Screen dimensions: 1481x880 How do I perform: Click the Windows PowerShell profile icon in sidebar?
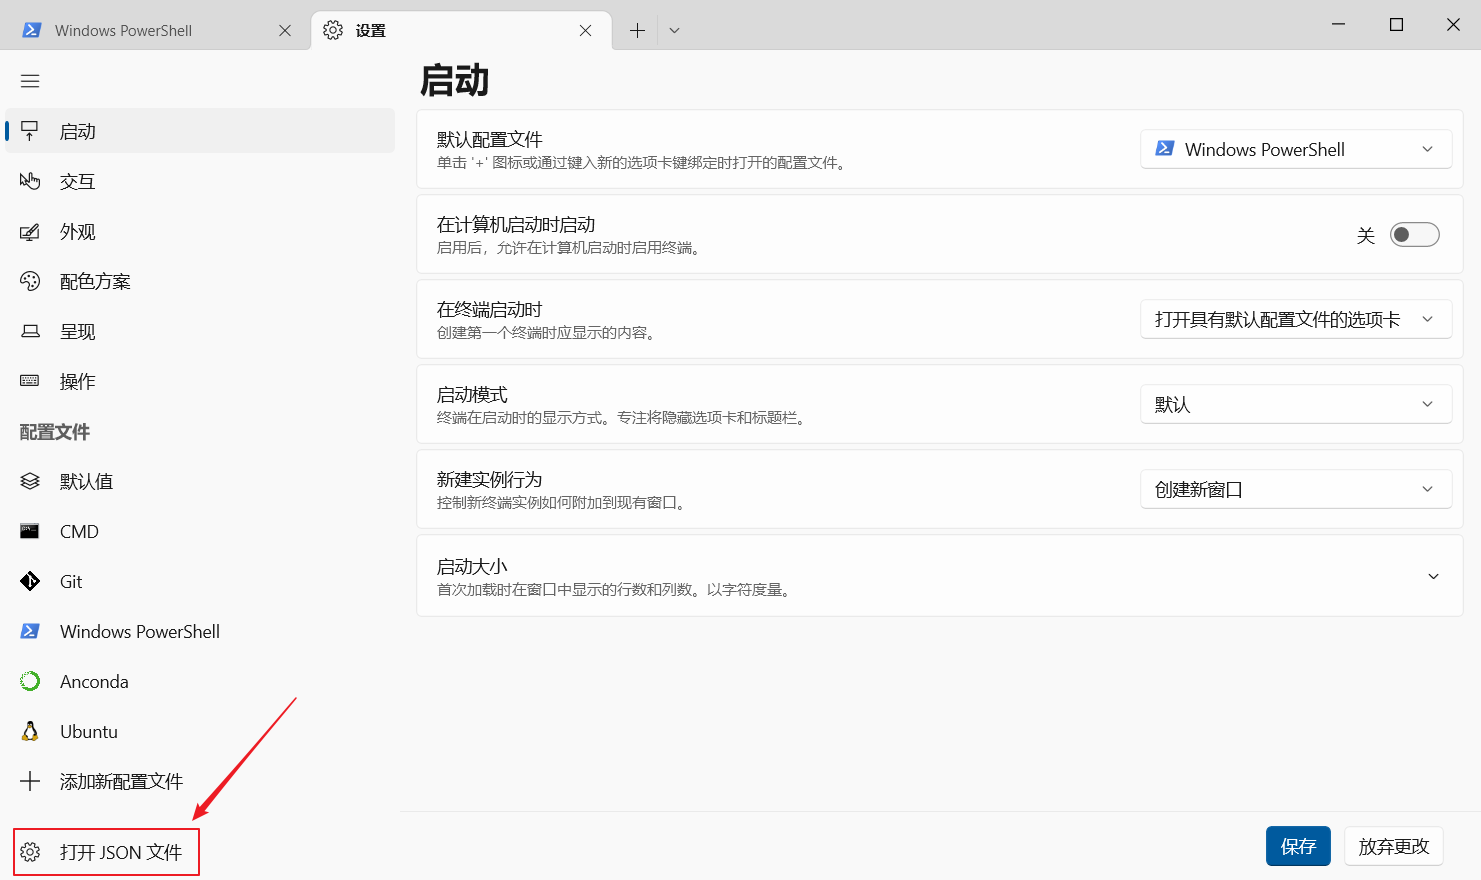click(30, 631)
